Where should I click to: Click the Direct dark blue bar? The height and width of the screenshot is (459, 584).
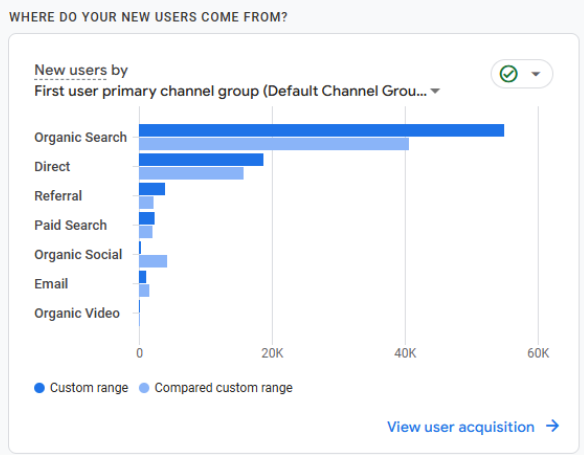coord(201,159)
